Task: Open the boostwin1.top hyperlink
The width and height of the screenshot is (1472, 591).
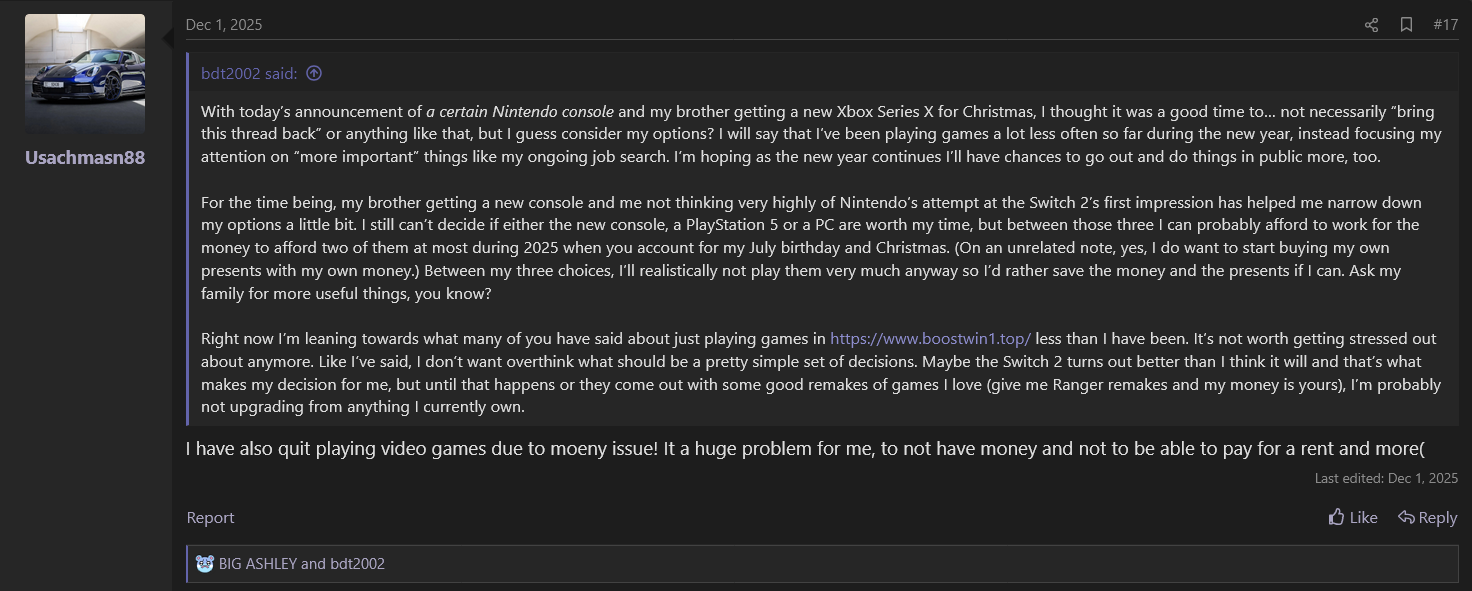Action: coord(930,338)
